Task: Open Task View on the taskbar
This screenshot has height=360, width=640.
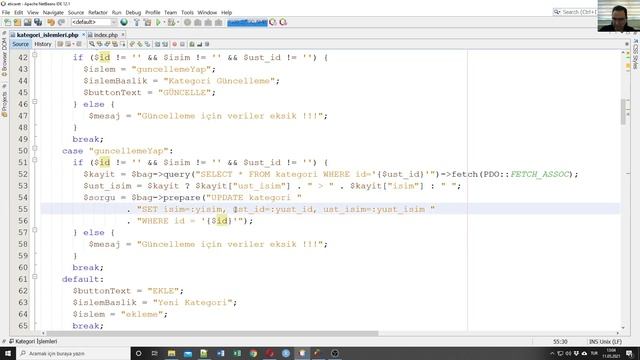Action: coord(155,353)
